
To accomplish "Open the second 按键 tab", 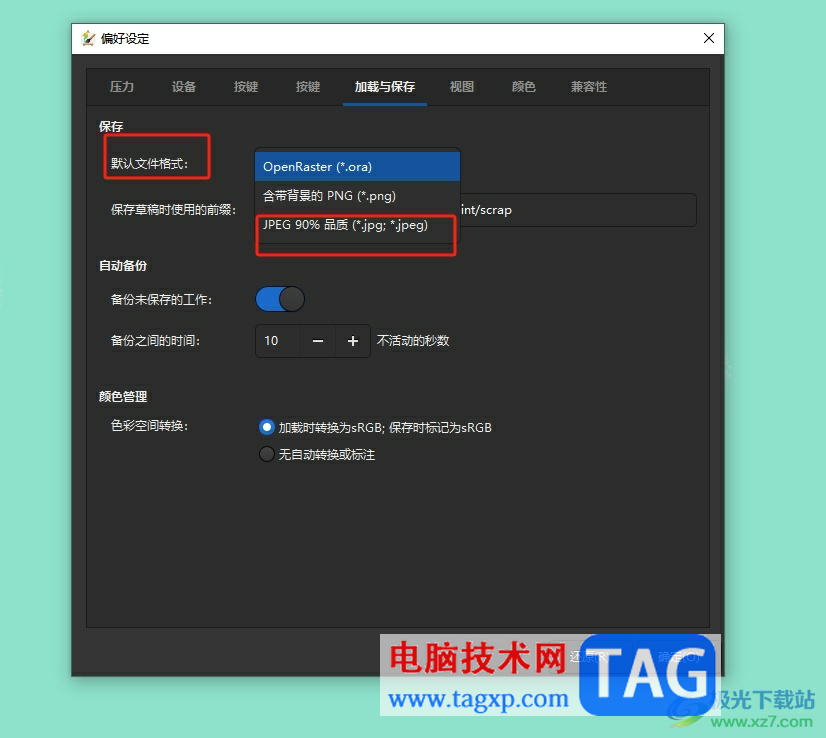I will 308,86.
